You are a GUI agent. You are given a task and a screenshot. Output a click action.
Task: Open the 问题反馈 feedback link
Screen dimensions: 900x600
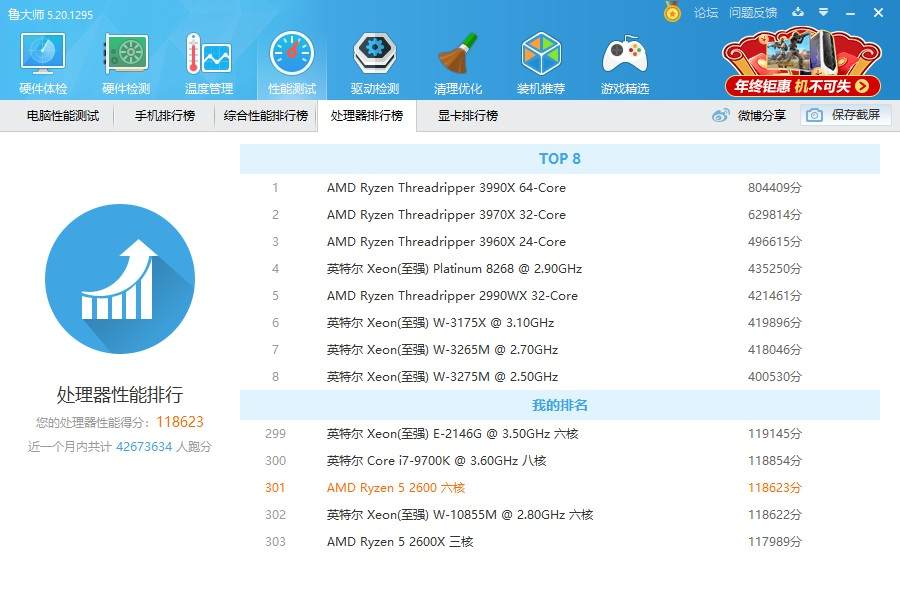(753, 12)
